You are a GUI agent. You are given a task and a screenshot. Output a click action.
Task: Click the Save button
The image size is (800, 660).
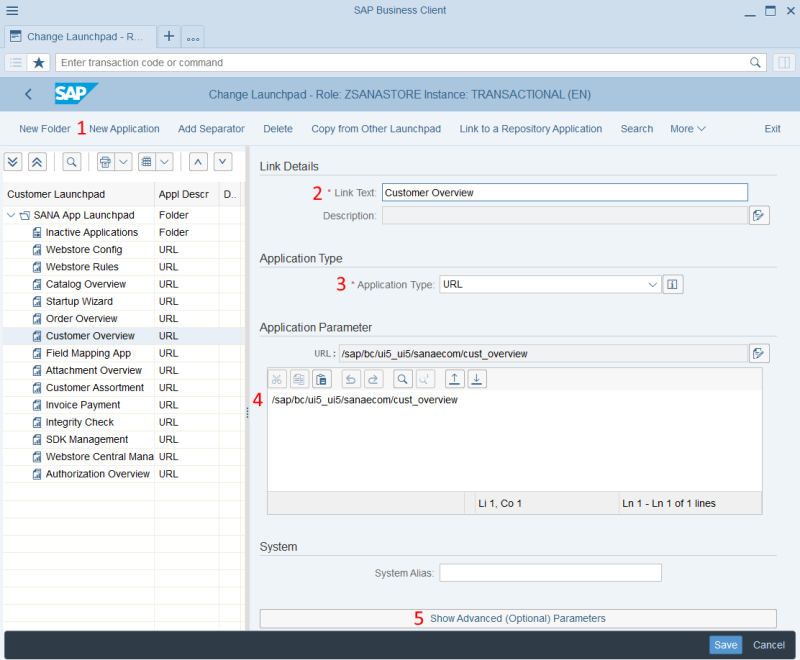click(x=725, y=645)
